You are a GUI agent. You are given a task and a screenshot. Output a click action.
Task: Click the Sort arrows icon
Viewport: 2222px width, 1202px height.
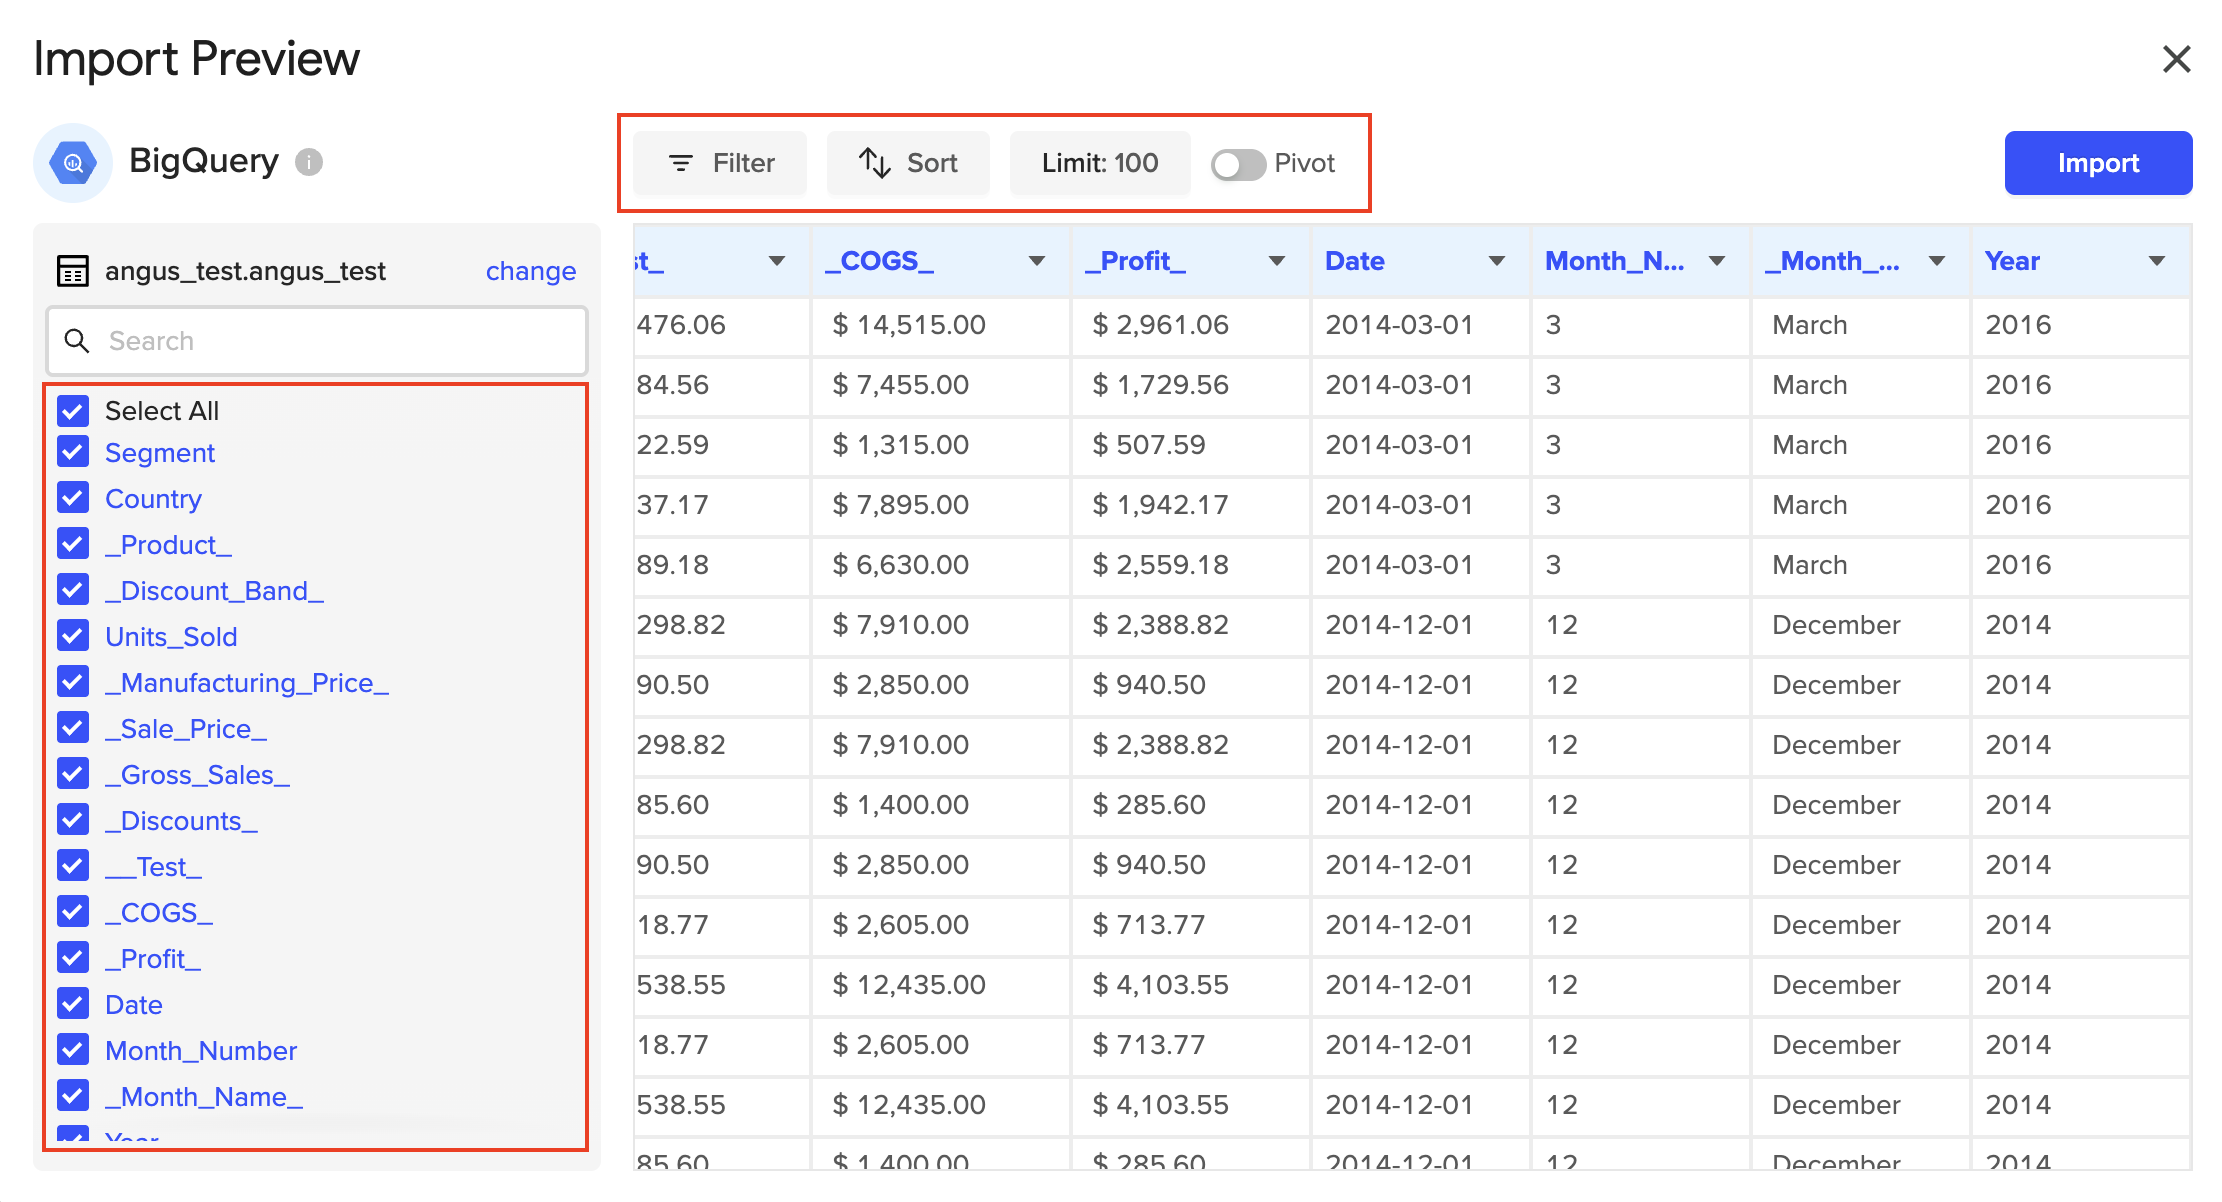coord(874,163)
